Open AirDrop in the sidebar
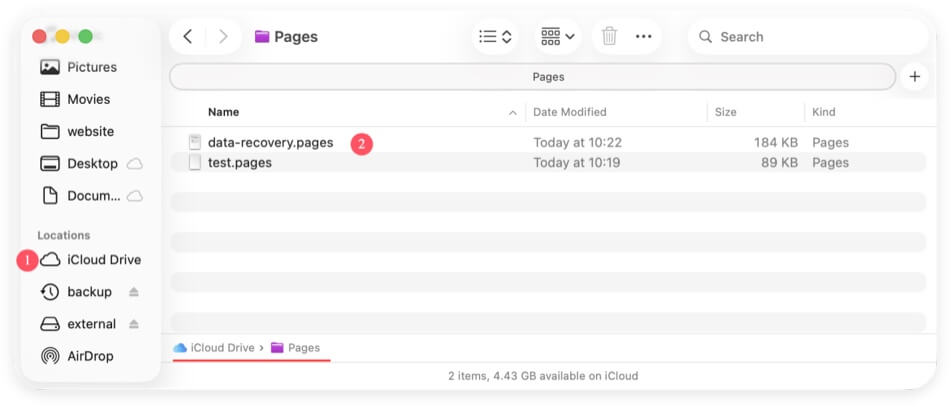951x407 pixels. (76, 356)
